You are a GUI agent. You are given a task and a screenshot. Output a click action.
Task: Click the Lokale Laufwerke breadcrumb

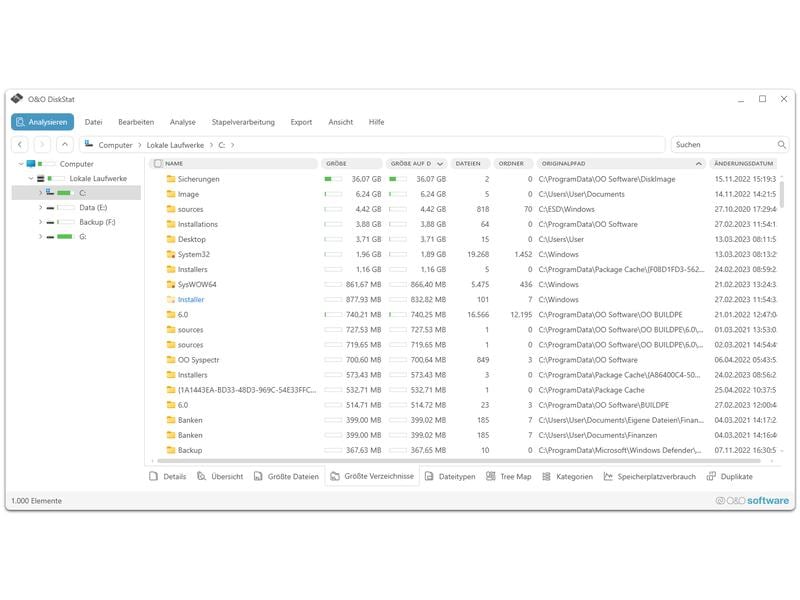[175, 145]
